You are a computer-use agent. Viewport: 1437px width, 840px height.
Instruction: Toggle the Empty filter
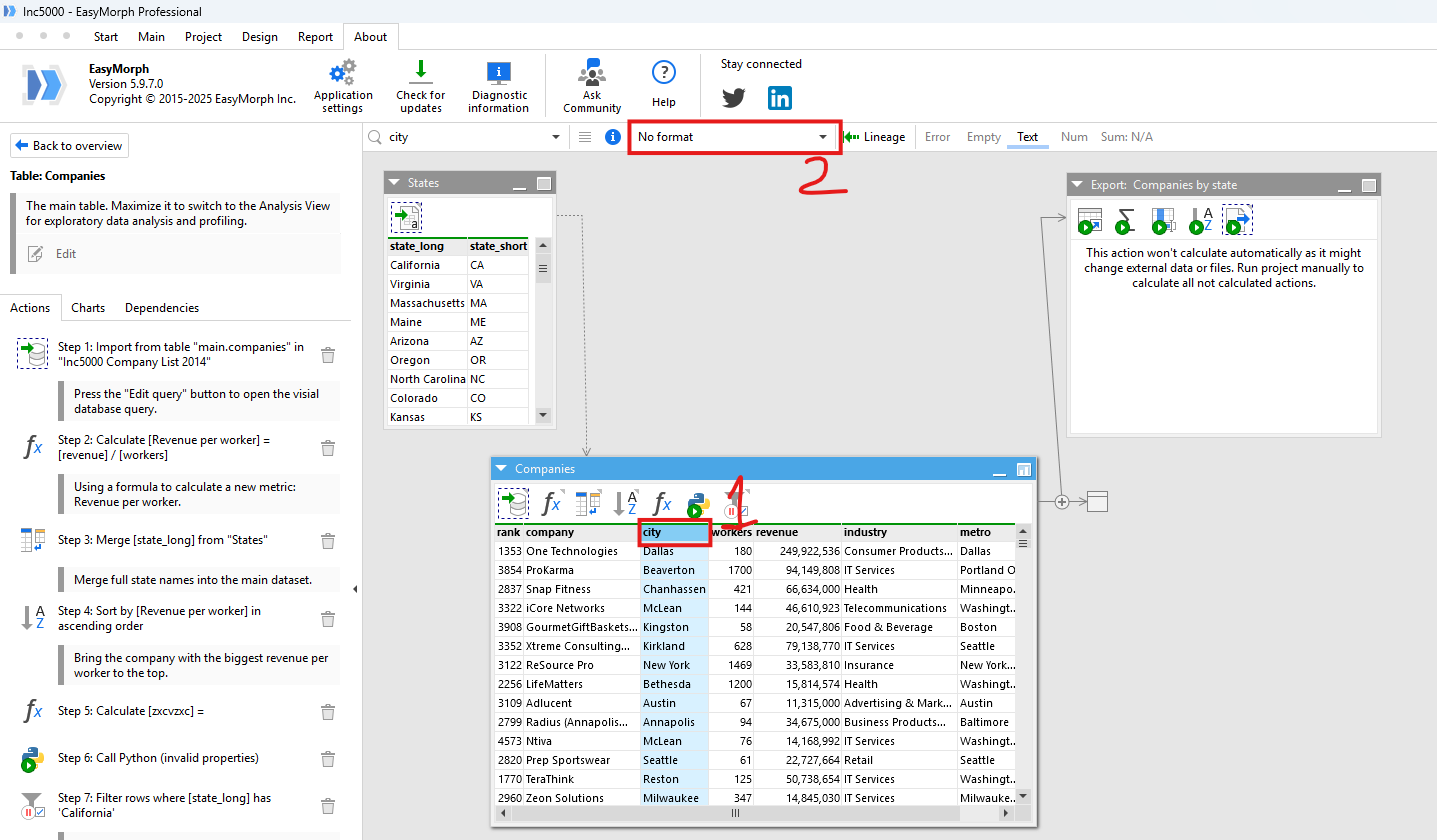coord(984,137)
